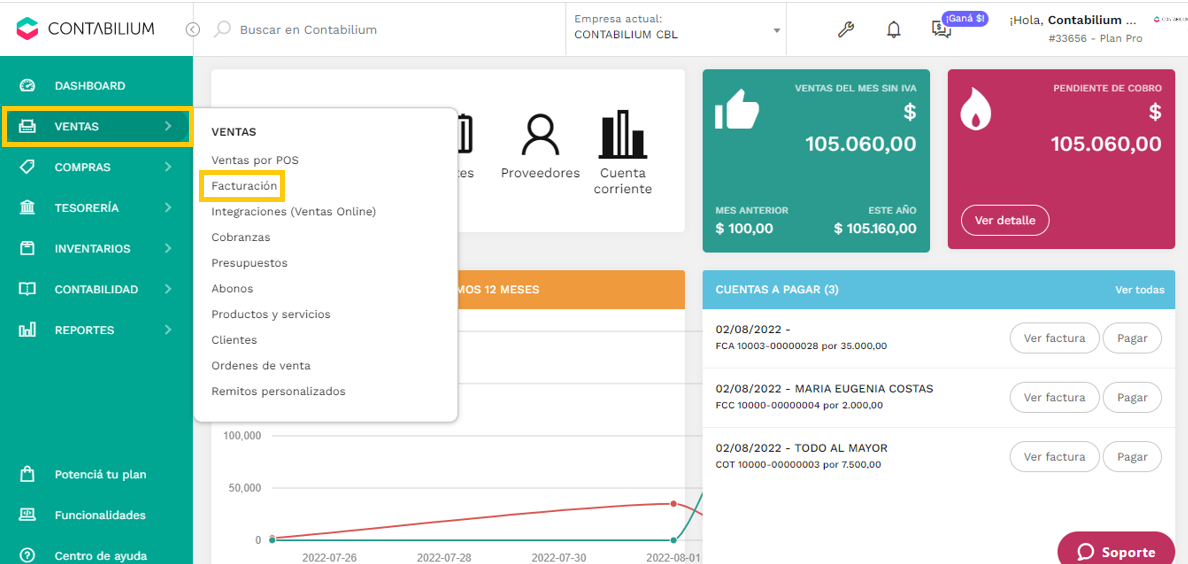Open Remitos personalizados
The height and width of the screenshot is (564, 1188).
(278, 391)
